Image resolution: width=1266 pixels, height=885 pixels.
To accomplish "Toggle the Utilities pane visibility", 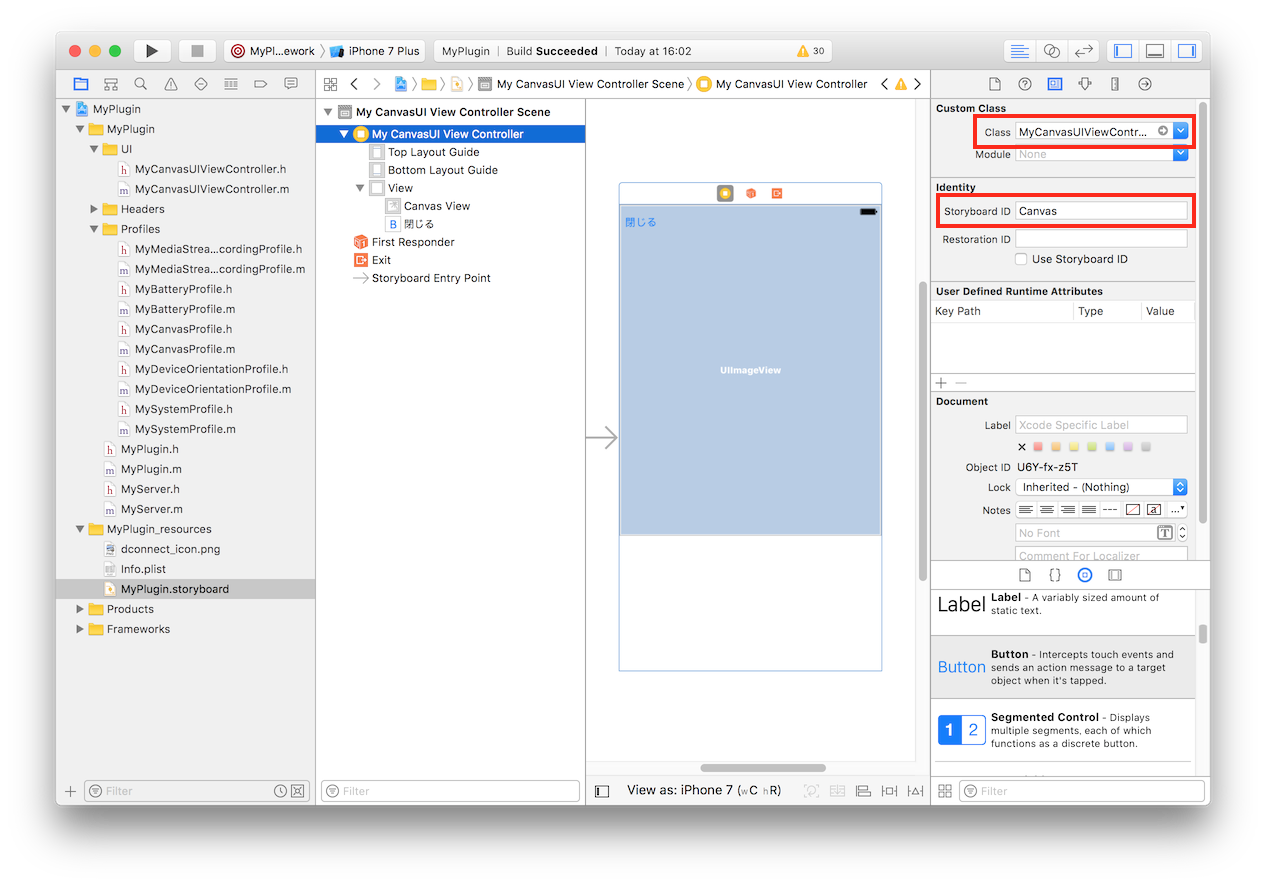I will point(1187,51).
